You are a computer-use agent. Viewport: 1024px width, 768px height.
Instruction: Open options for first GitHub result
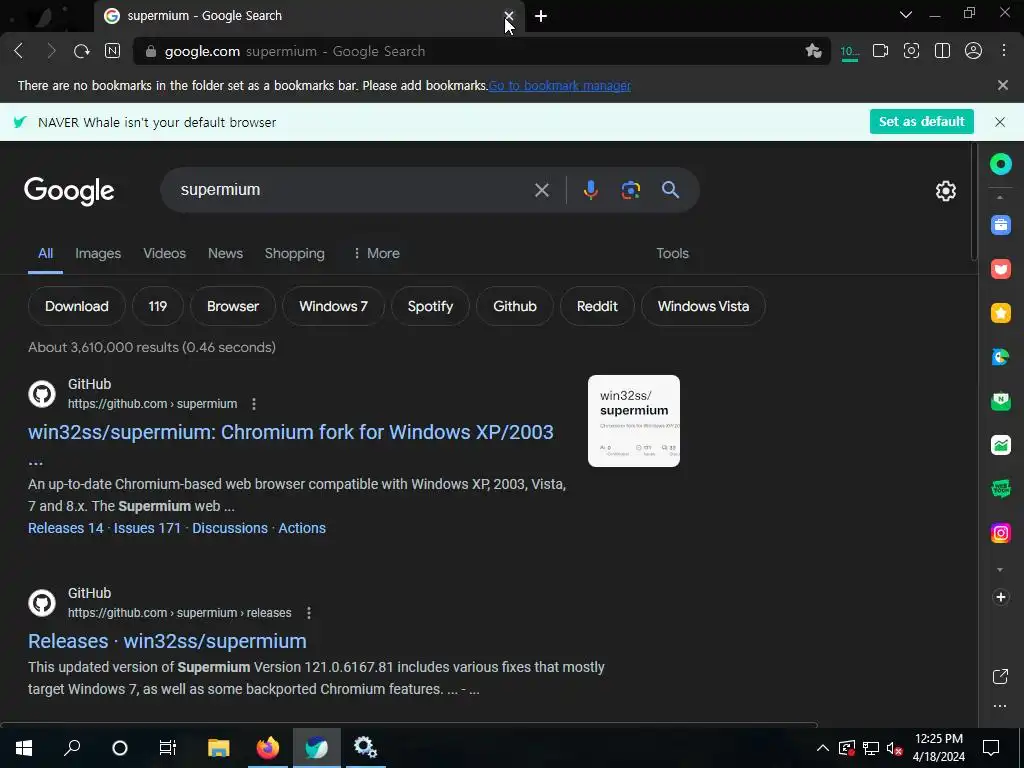pyautogui.click(x=254, y=404)
